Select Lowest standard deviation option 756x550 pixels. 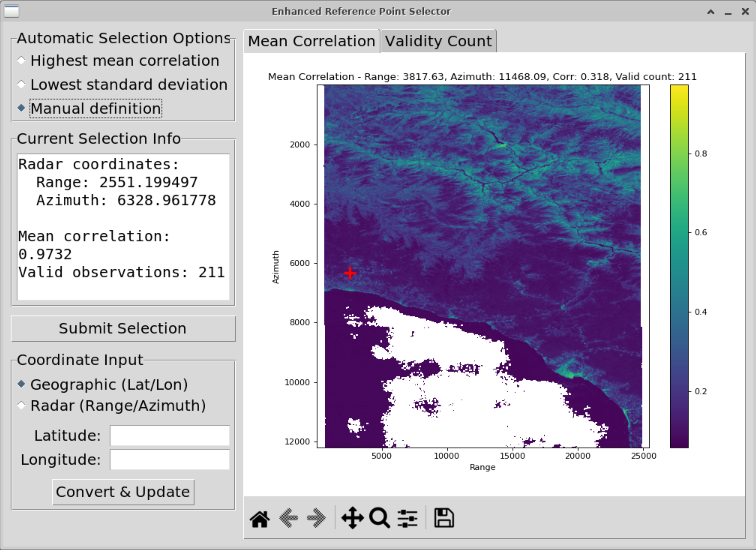[x=123, y=85]
